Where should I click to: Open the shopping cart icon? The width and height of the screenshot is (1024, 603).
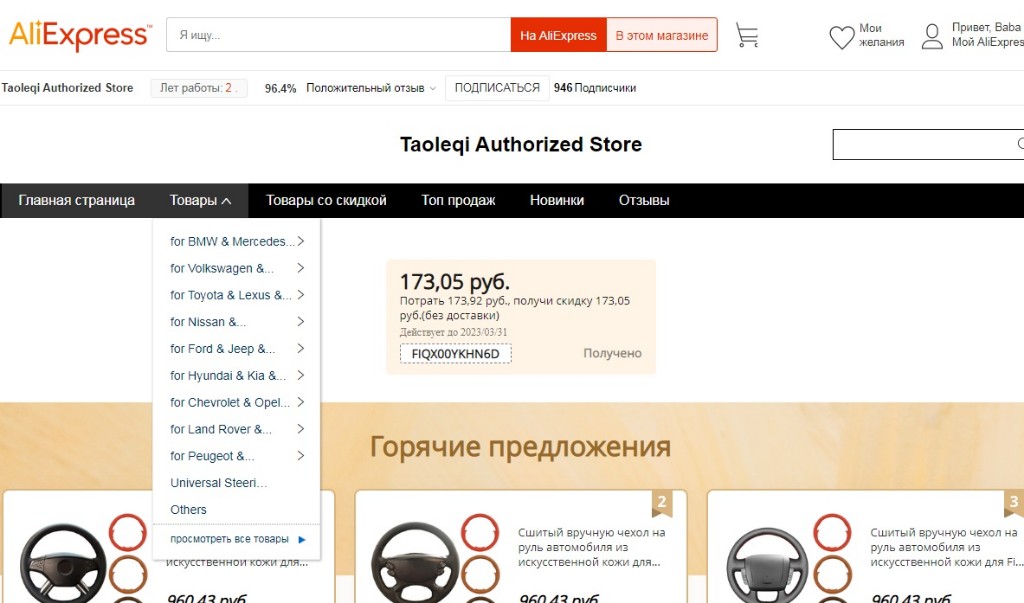point(746,35)
